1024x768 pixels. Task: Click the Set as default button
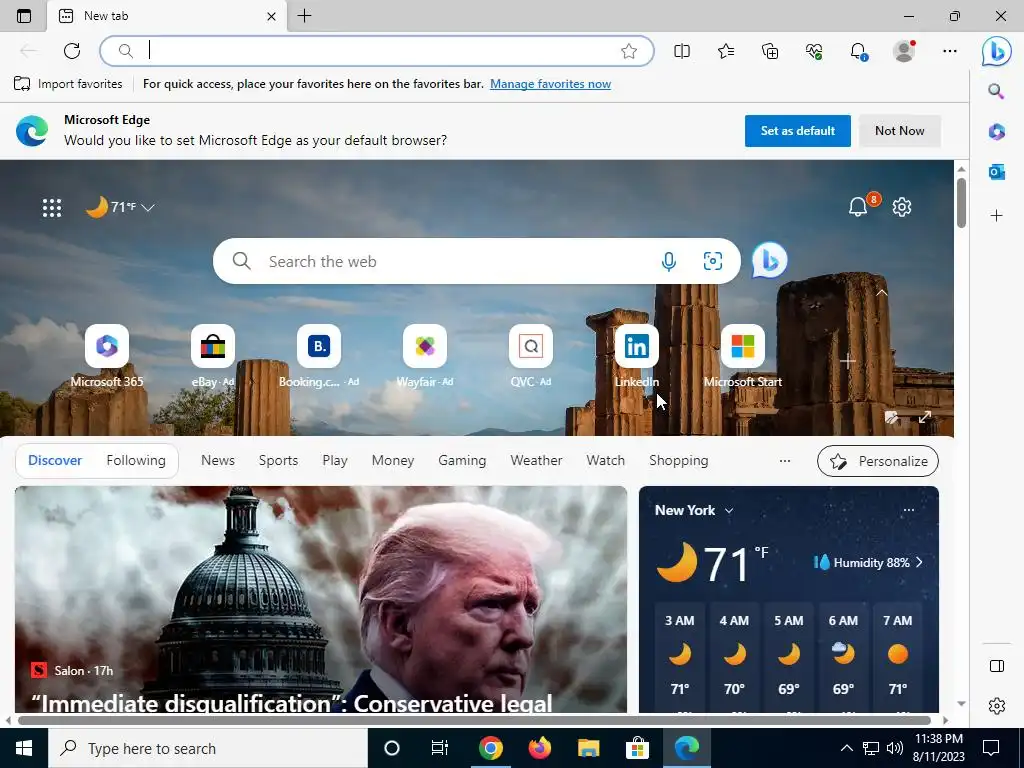pos(797,131)
